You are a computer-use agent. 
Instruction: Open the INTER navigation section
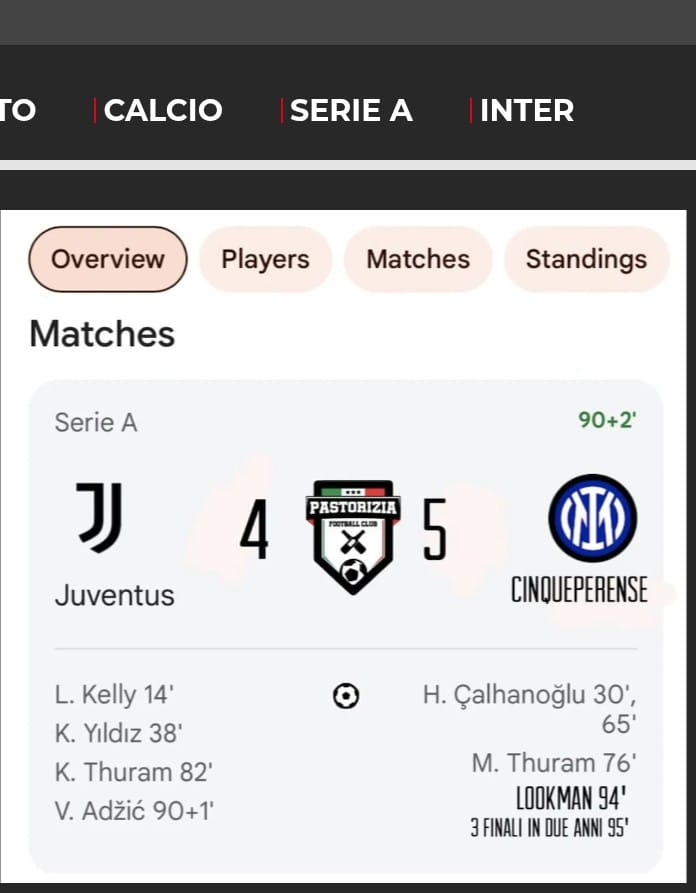[527, 110]
